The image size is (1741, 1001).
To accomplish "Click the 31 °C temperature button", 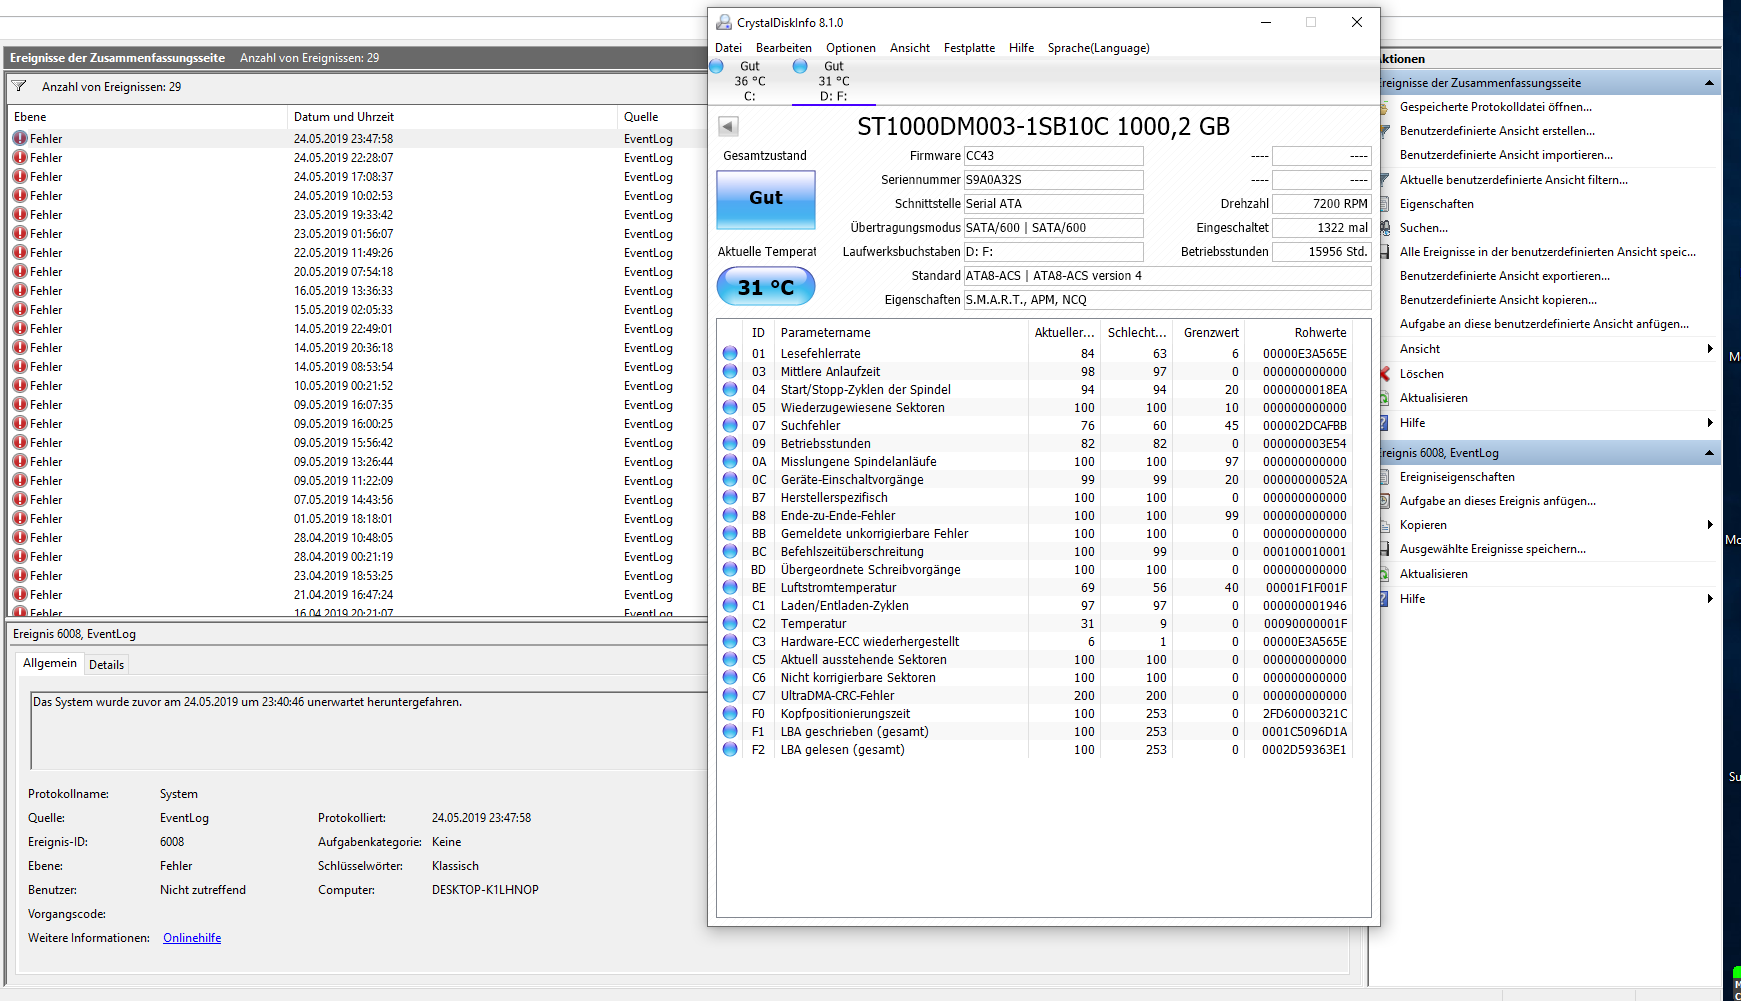I will (766, 287).
